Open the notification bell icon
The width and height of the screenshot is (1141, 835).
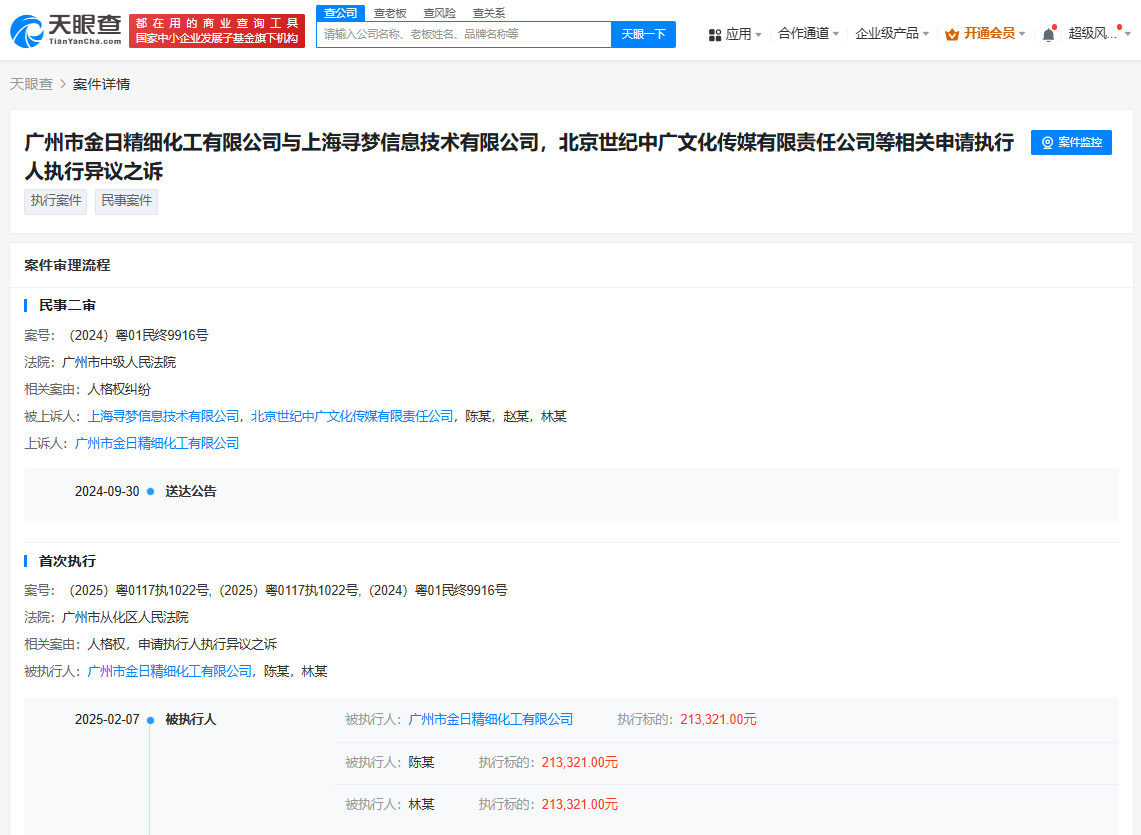[1048, 33]
